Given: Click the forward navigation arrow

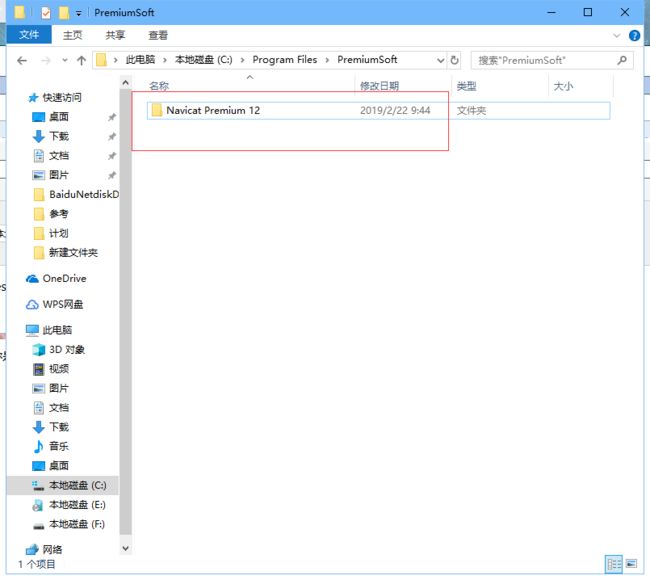Looking at the screenshot, I should [x=46, y=61].
